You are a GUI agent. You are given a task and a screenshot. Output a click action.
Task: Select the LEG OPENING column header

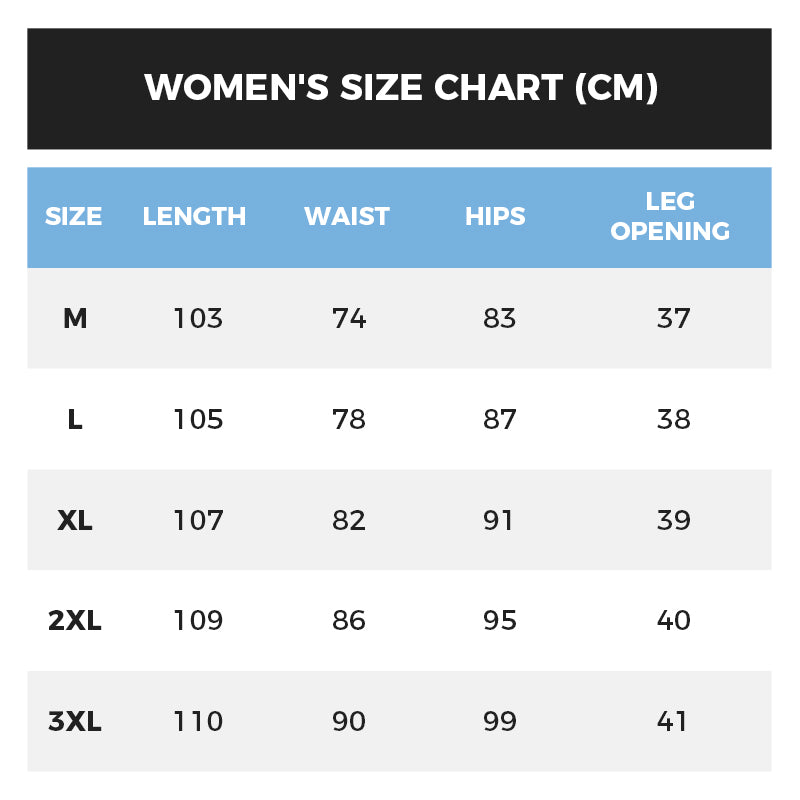670,216
